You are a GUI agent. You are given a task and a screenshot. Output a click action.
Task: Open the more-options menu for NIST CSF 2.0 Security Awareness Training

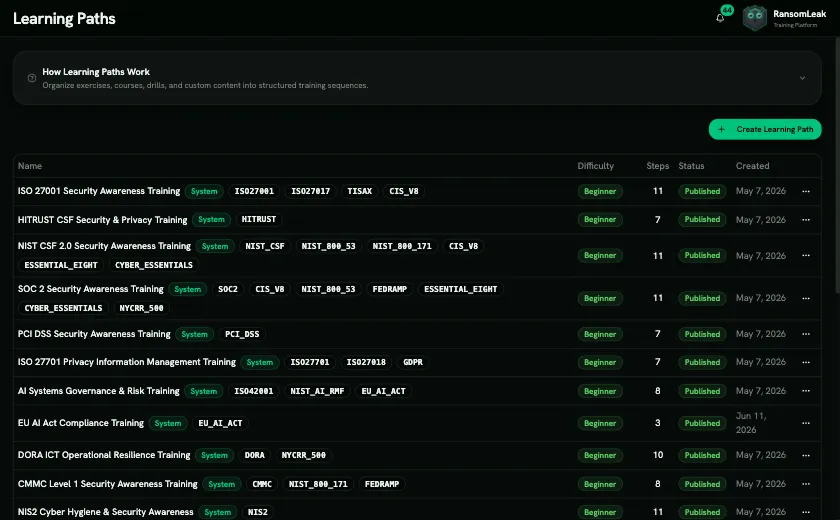(805, 255)
